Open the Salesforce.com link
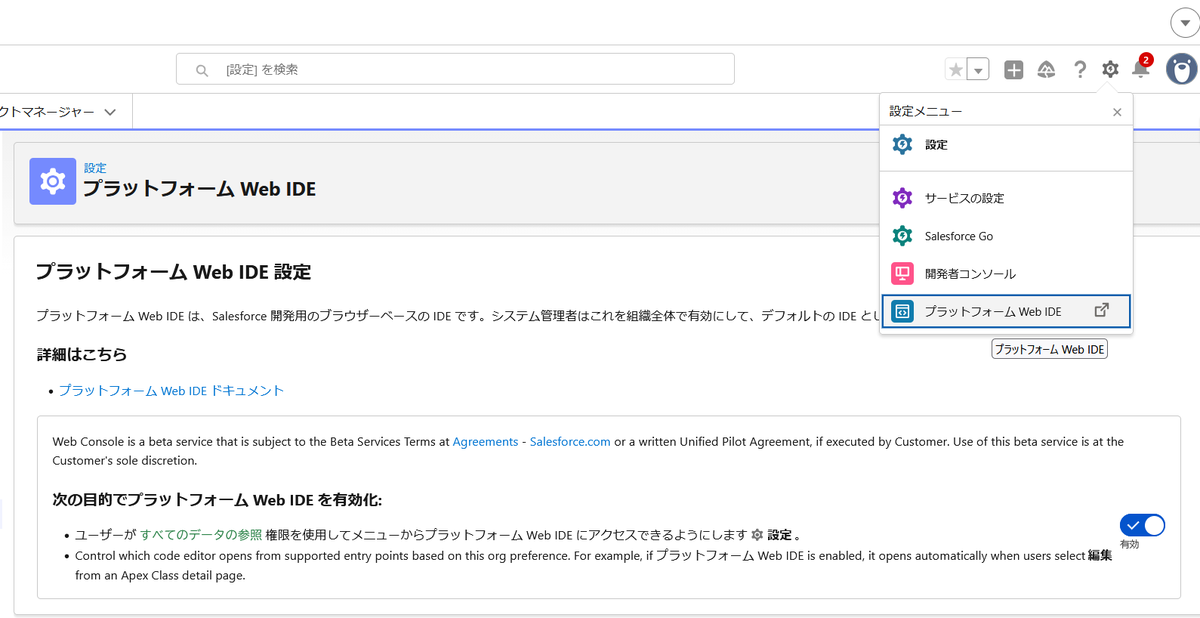The image size is (1200, 618). click(x=570, y=441)
